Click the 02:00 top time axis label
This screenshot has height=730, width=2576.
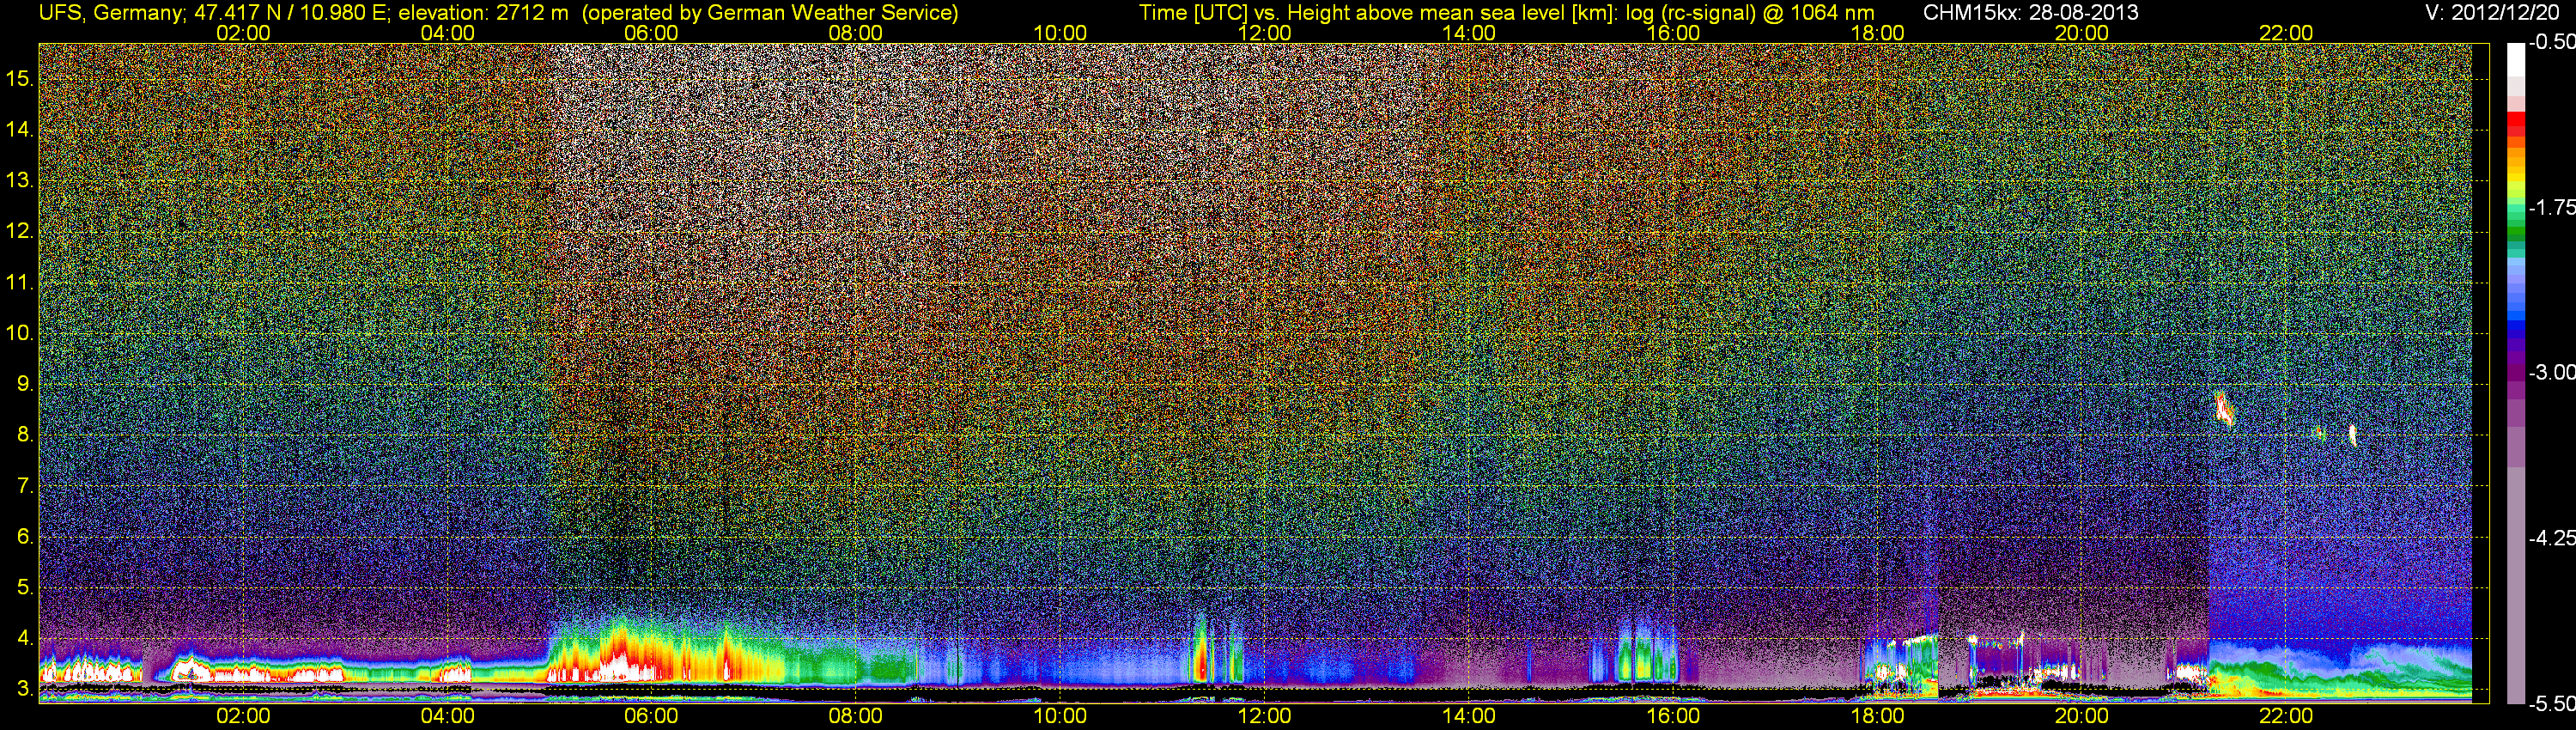[243, 33]
